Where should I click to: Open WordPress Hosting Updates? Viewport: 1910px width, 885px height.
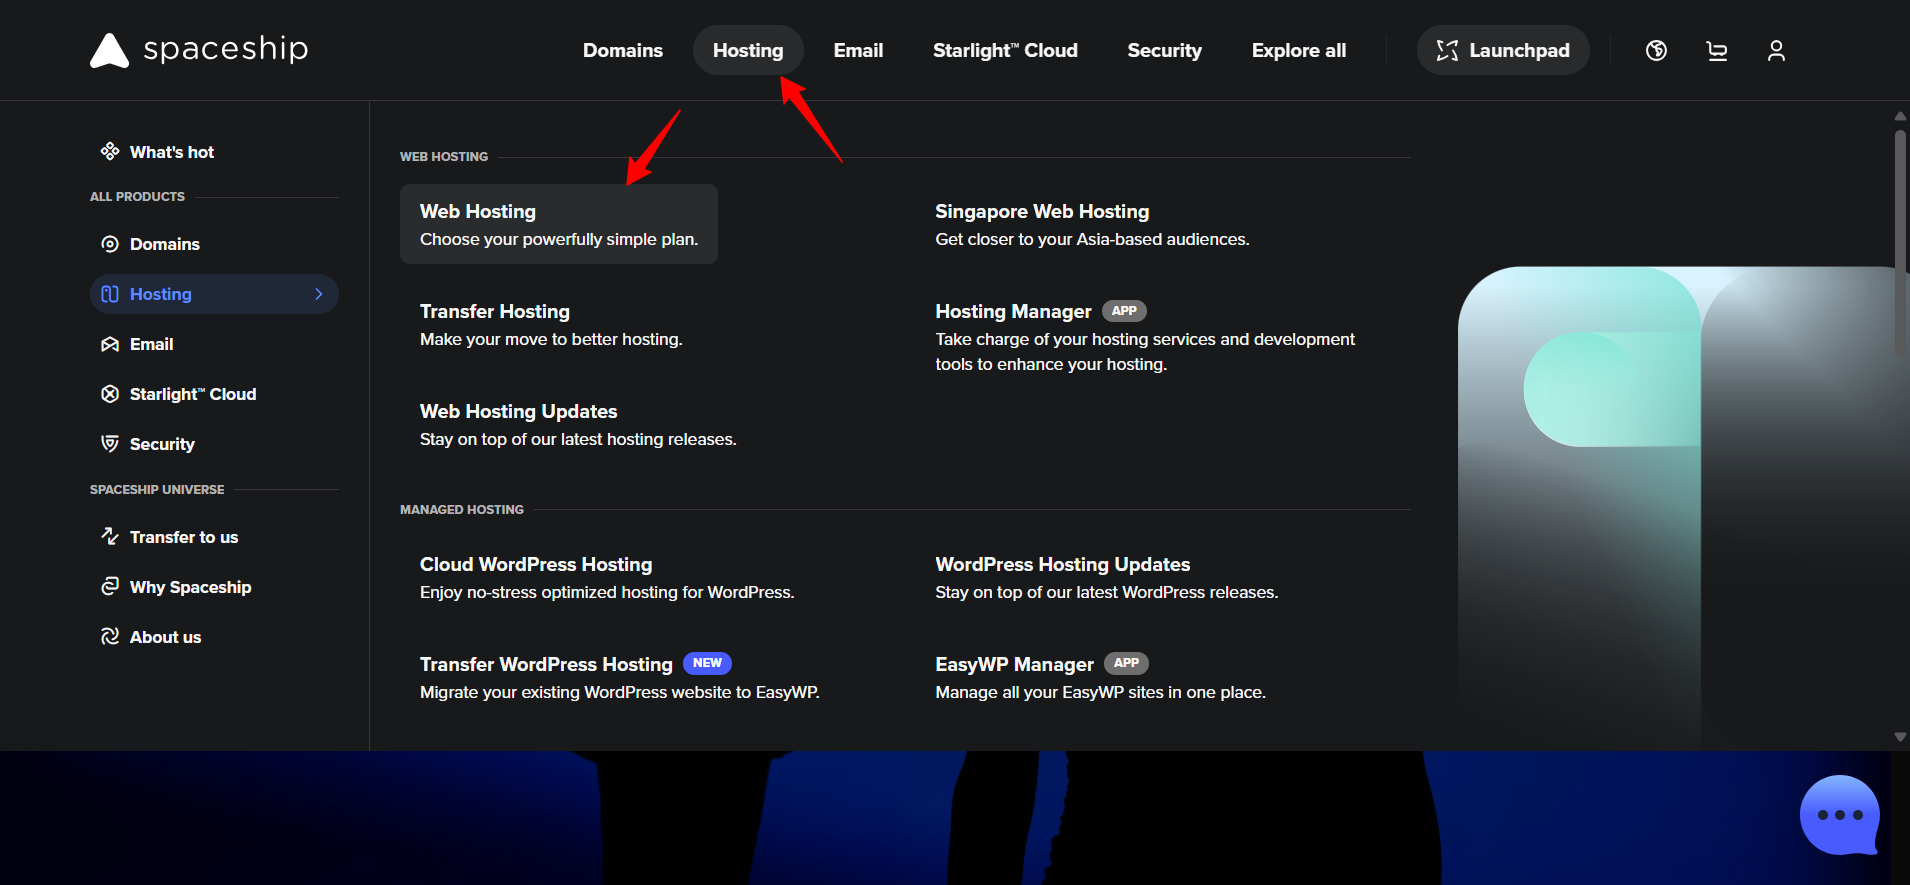[1106, 577]
